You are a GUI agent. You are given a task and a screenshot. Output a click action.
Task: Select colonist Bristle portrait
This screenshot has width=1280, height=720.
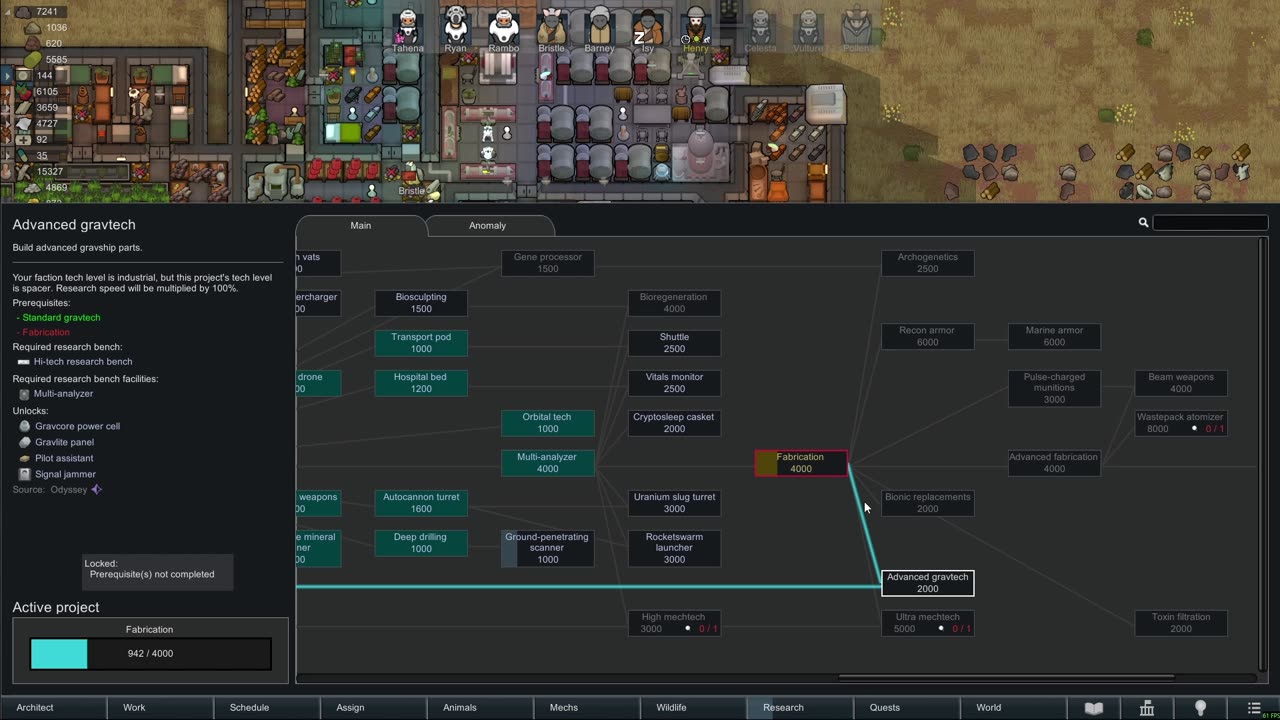tap(552, 26)
